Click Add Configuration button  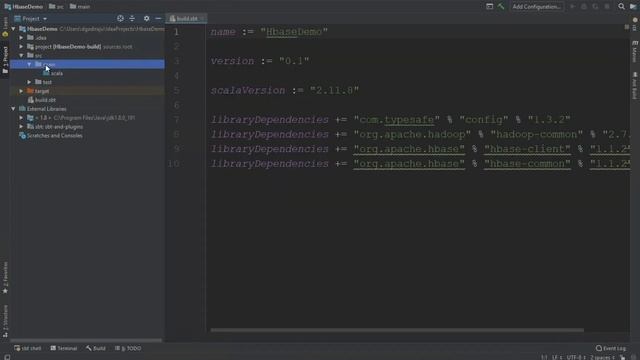pyautogui.click(x=536, y=7)
